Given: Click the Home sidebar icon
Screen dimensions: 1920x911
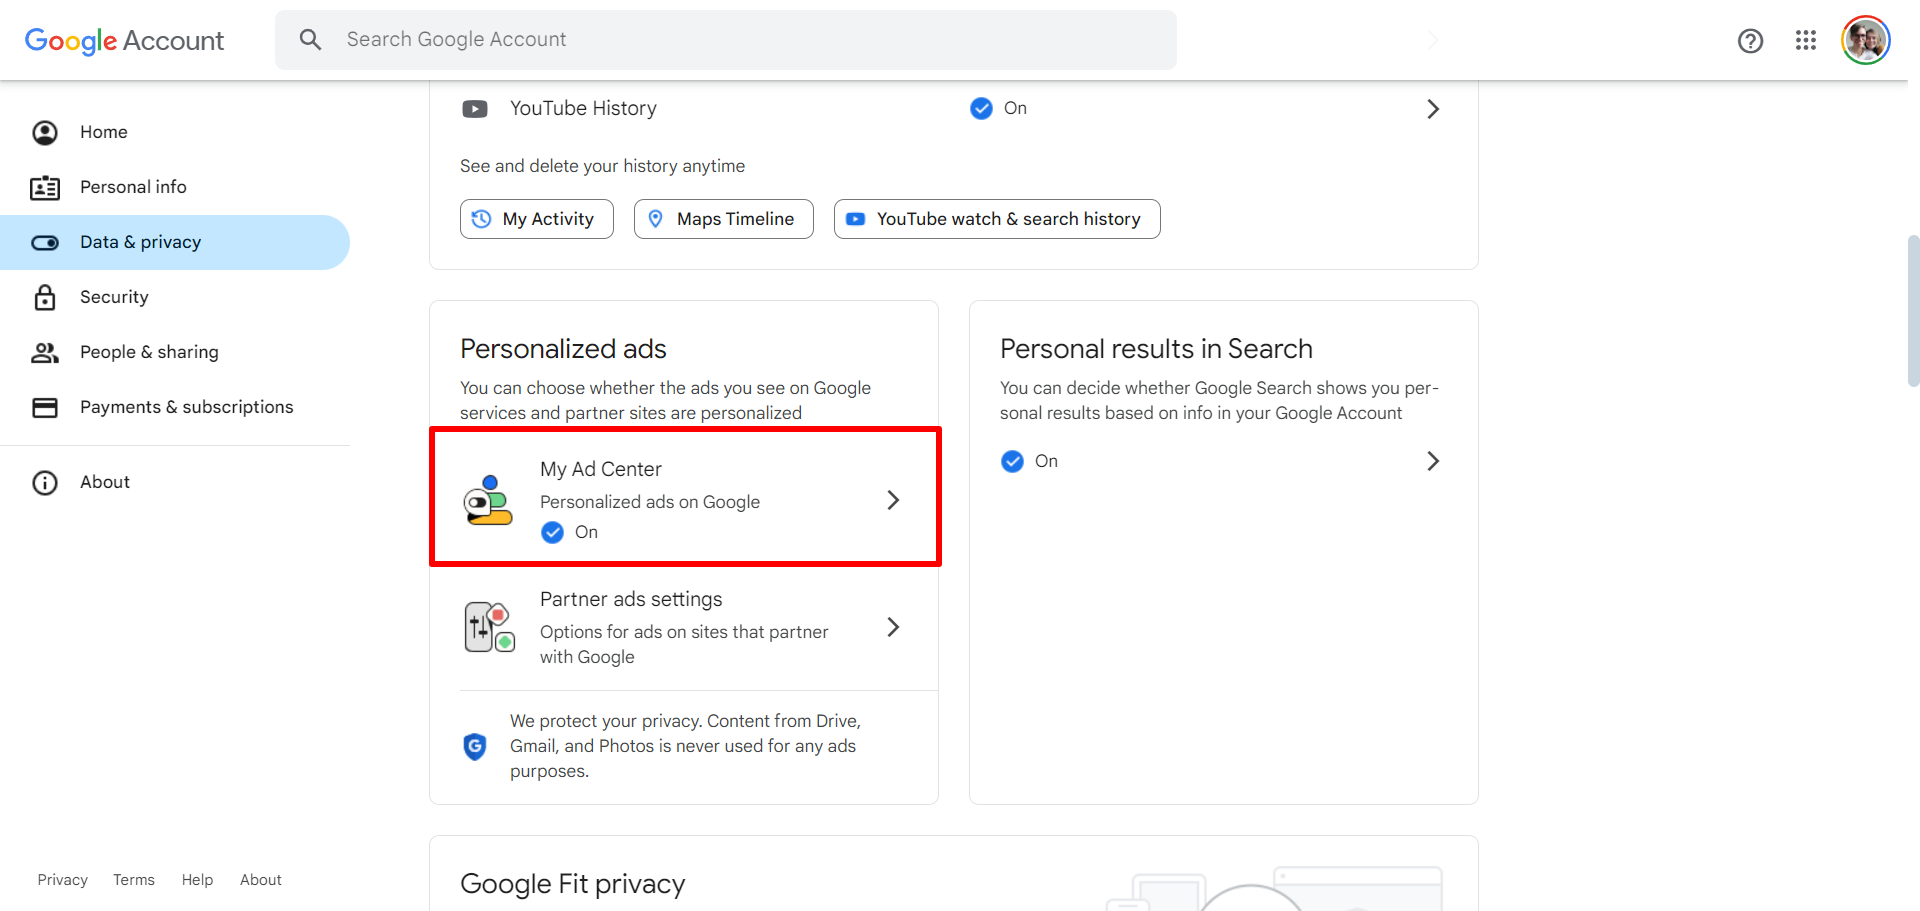Looking at the screenshot, I should [x=45, y=132].
